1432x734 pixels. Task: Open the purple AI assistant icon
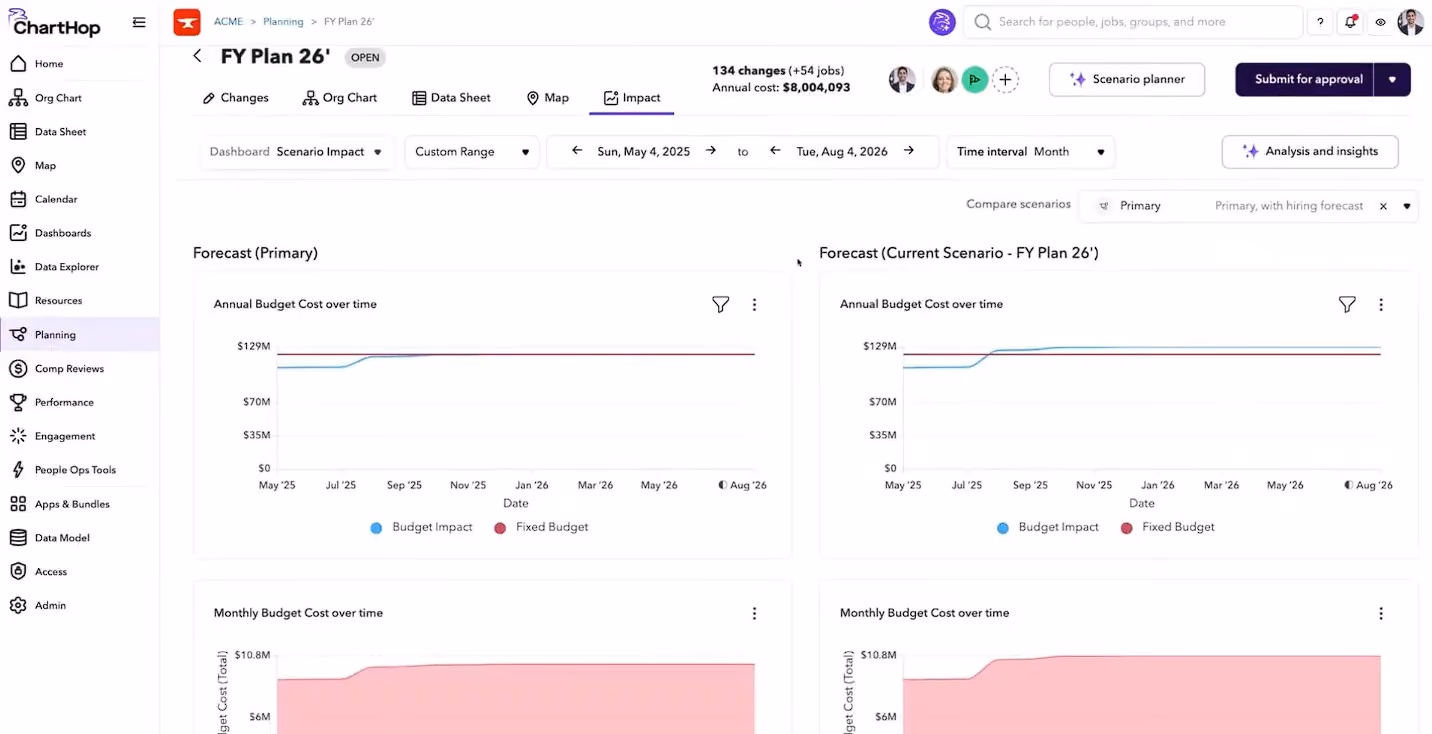click(942, 22)
